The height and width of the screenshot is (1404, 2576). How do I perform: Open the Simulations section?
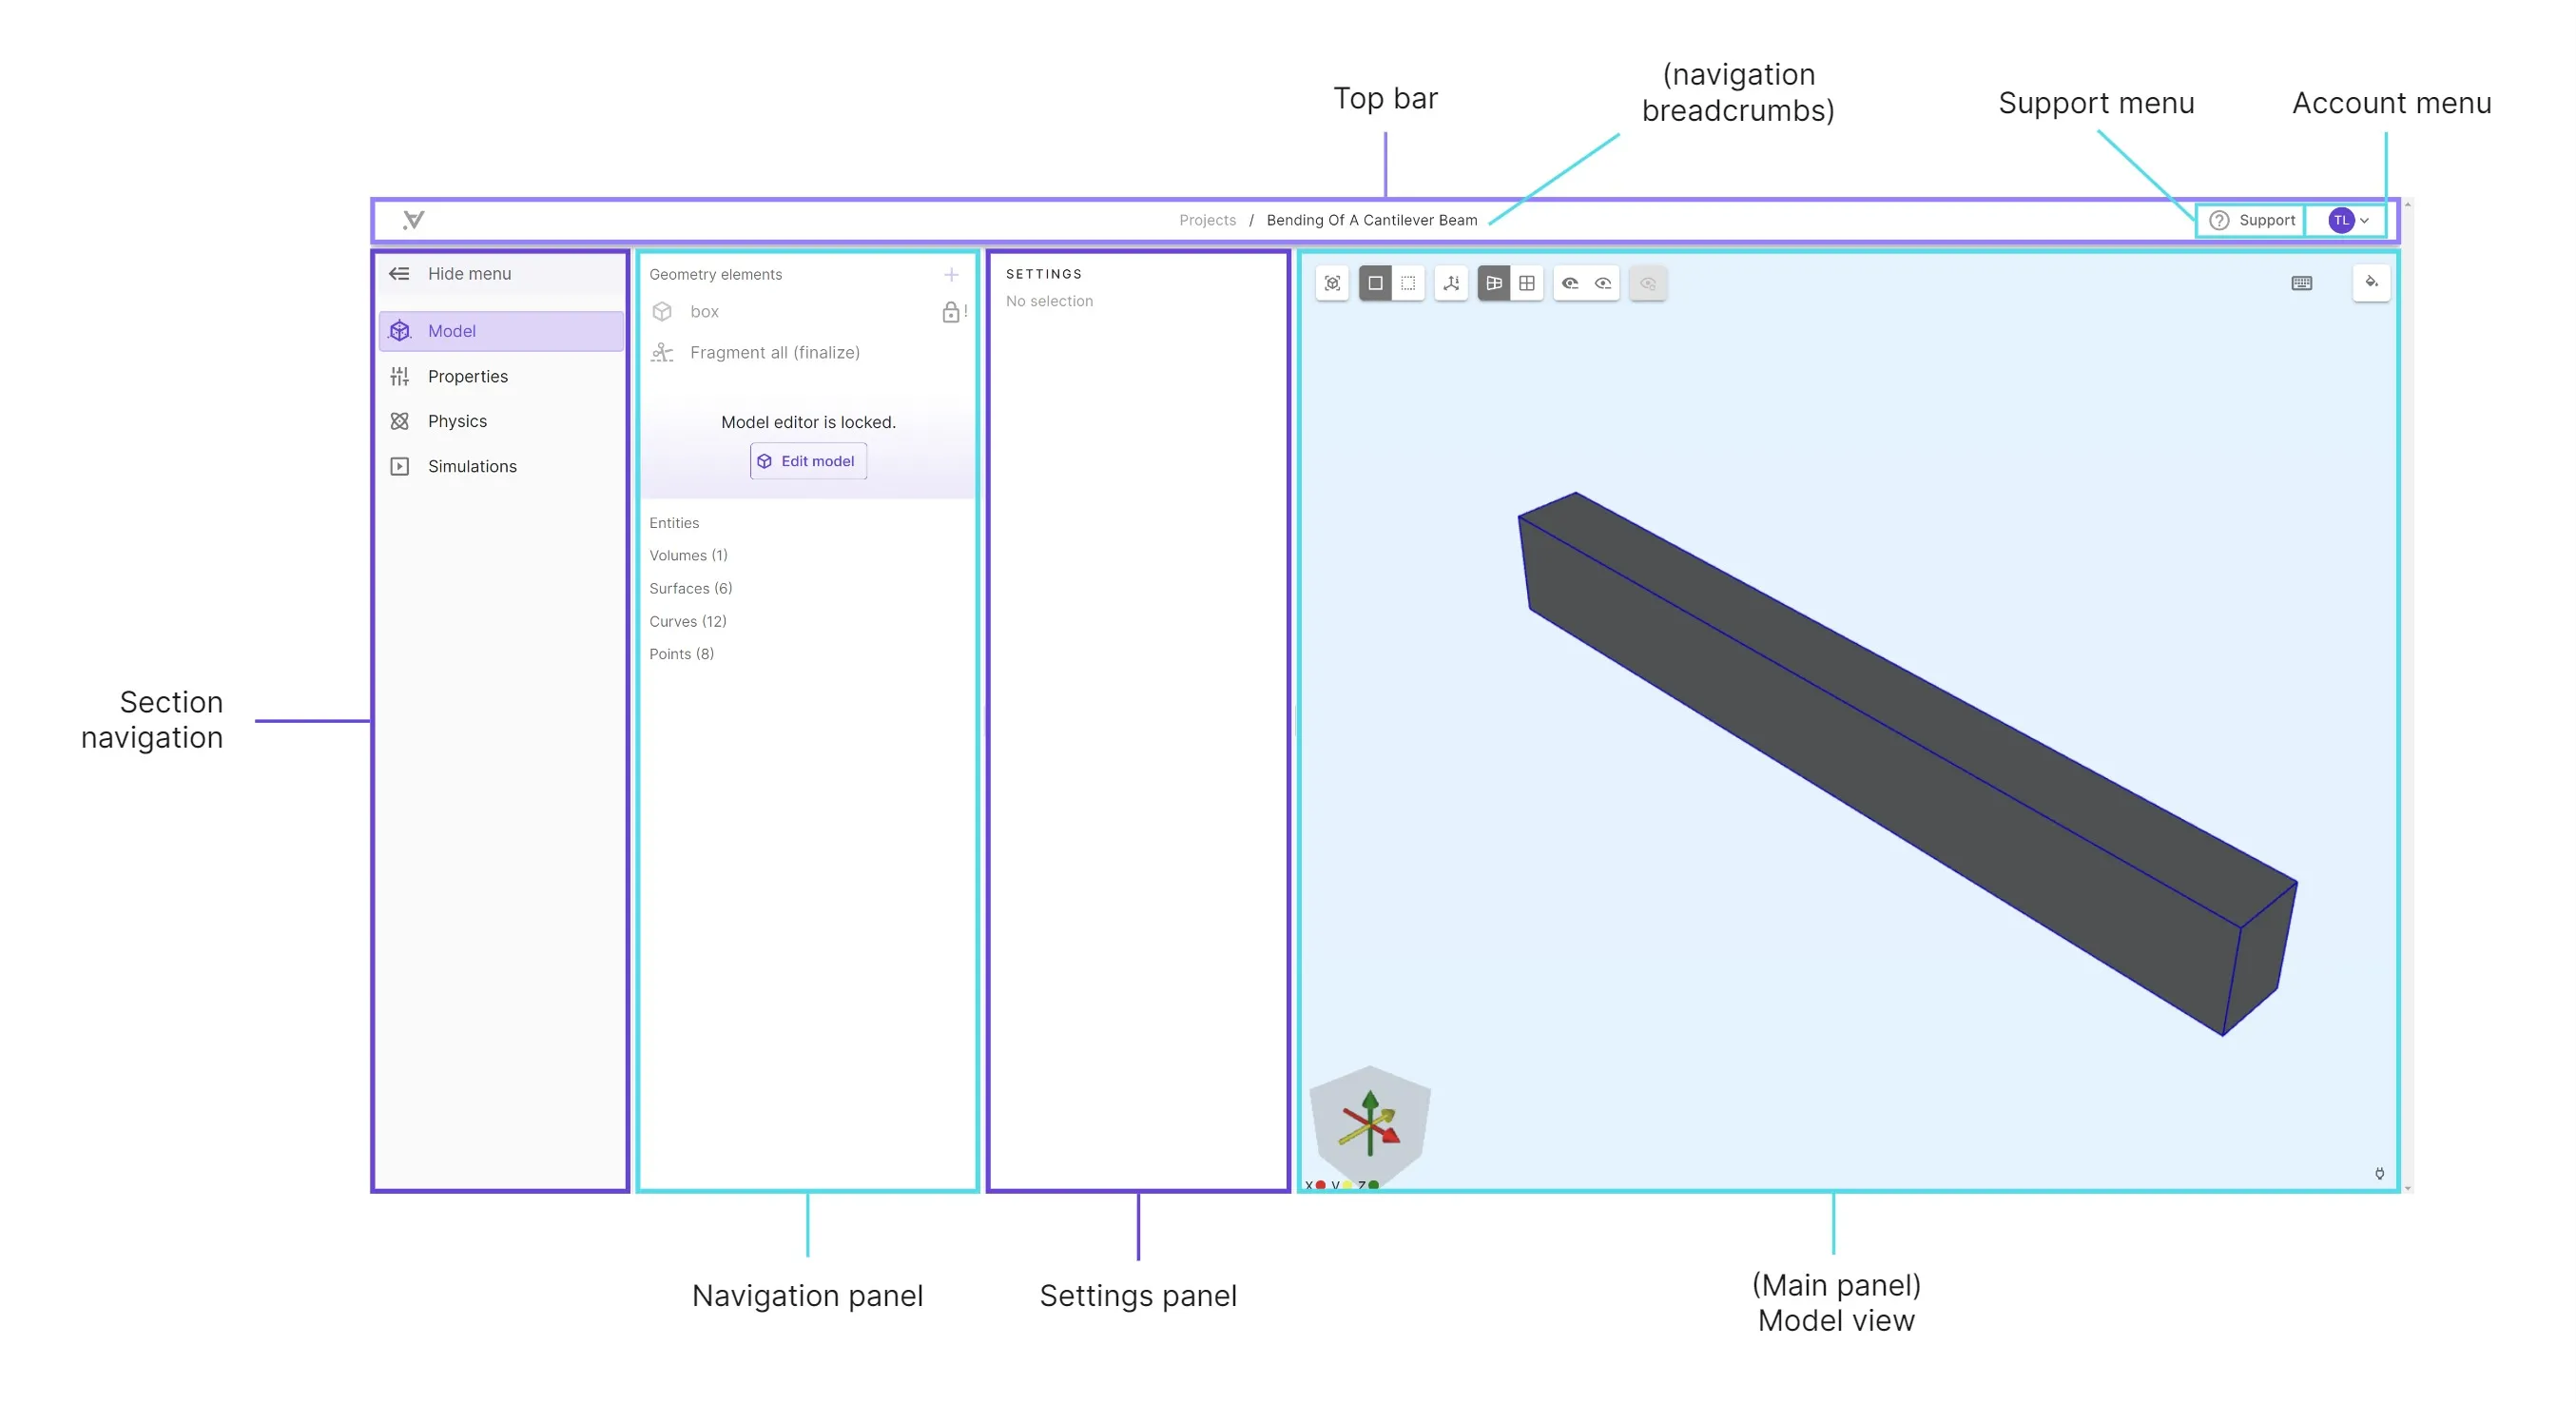[x=501, y=466]
